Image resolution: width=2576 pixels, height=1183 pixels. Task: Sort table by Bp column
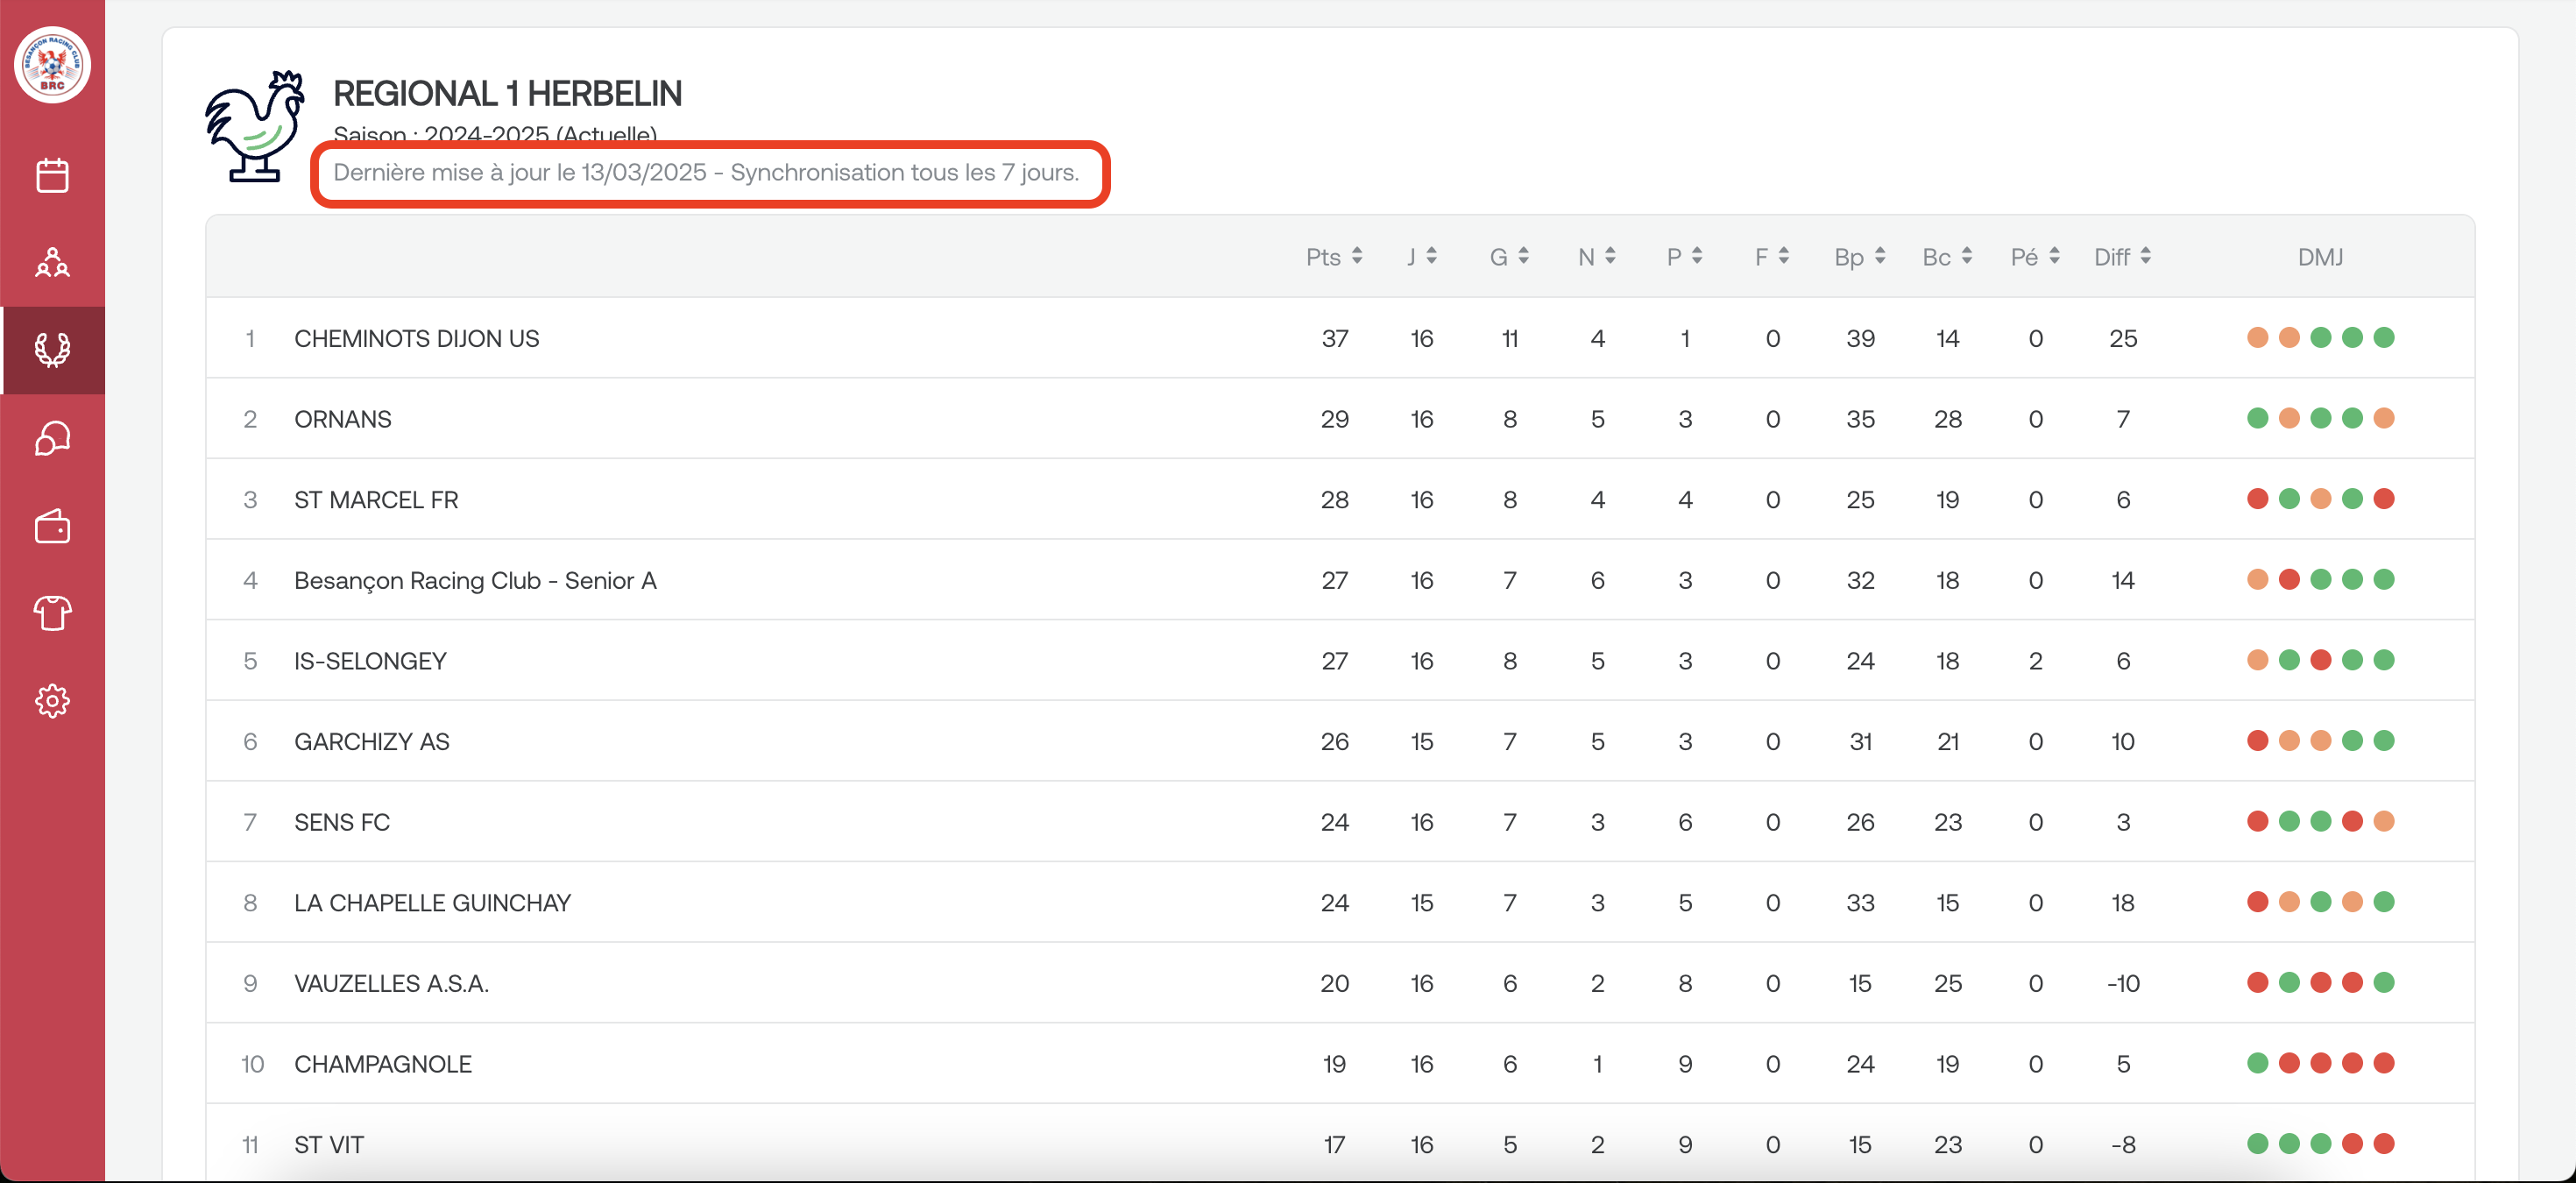tap(1859, 257)
